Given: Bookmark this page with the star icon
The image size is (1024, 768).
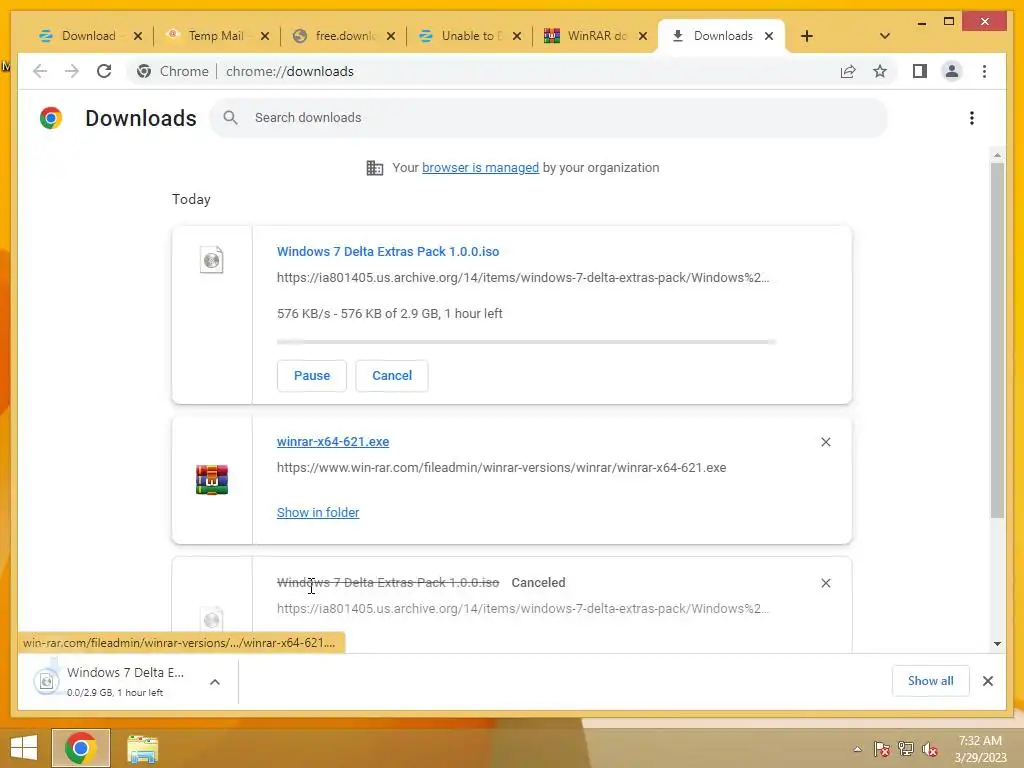Looking at the screenshot, I should pos(880,71).
